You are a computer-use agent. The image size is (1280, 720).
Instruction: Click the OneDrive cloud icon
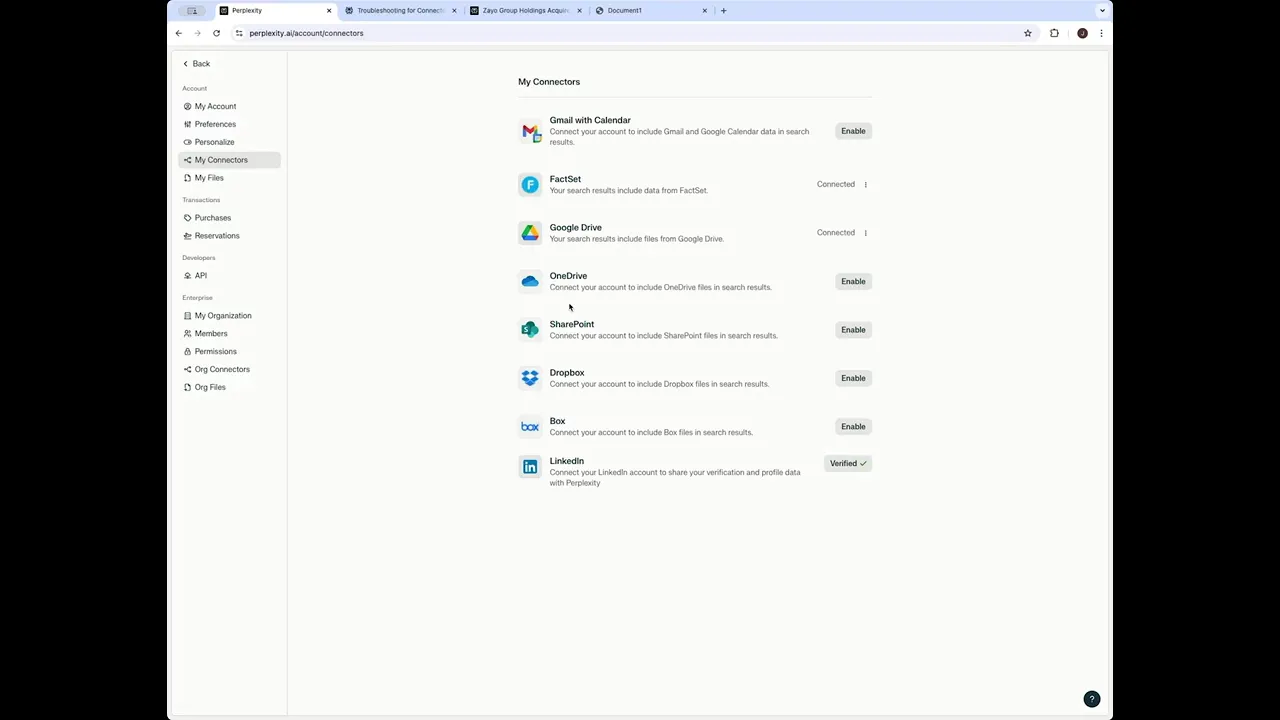(530, 281)
